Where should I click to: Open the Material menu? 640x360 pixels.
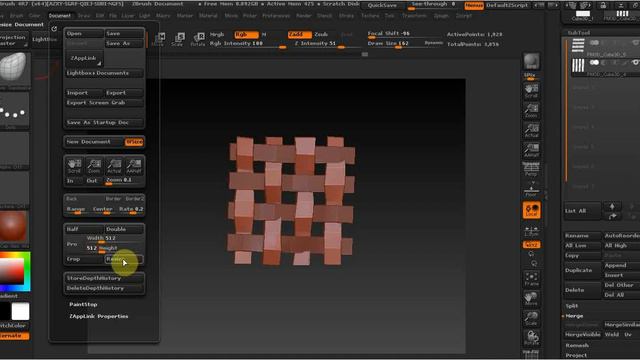[208, 16]
